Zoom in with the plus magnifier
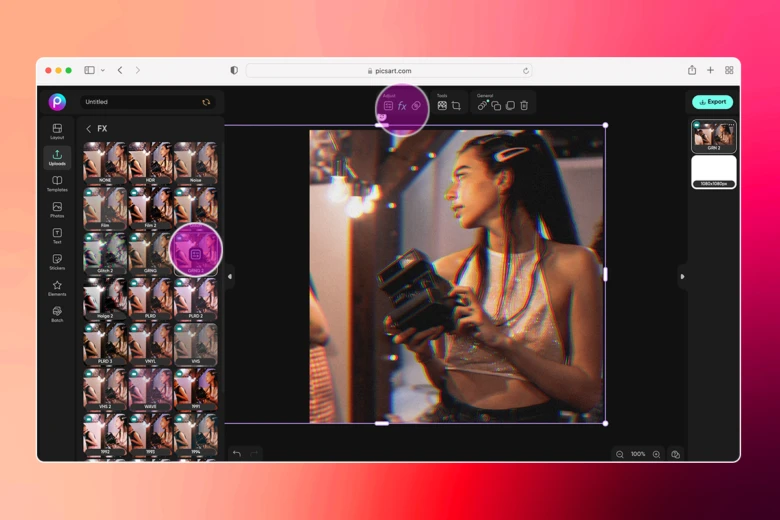The width and height of the screenshot is (780, 520). pos(656,454)
